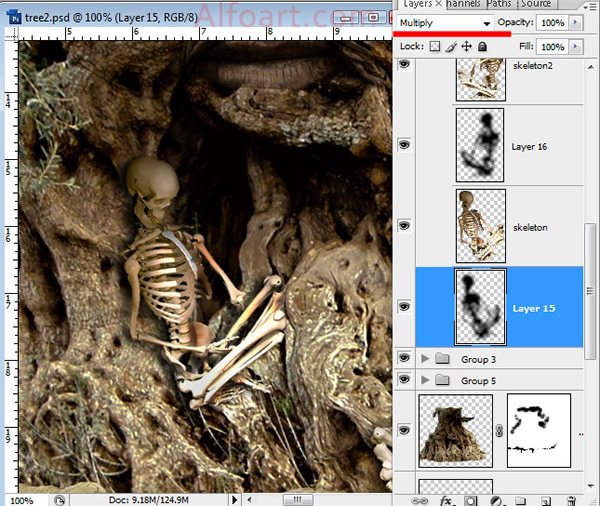Image resolution: width=600 pixels, height=506 pixels.
Task: Click the Fill percentage field
Action: point(550,46)
